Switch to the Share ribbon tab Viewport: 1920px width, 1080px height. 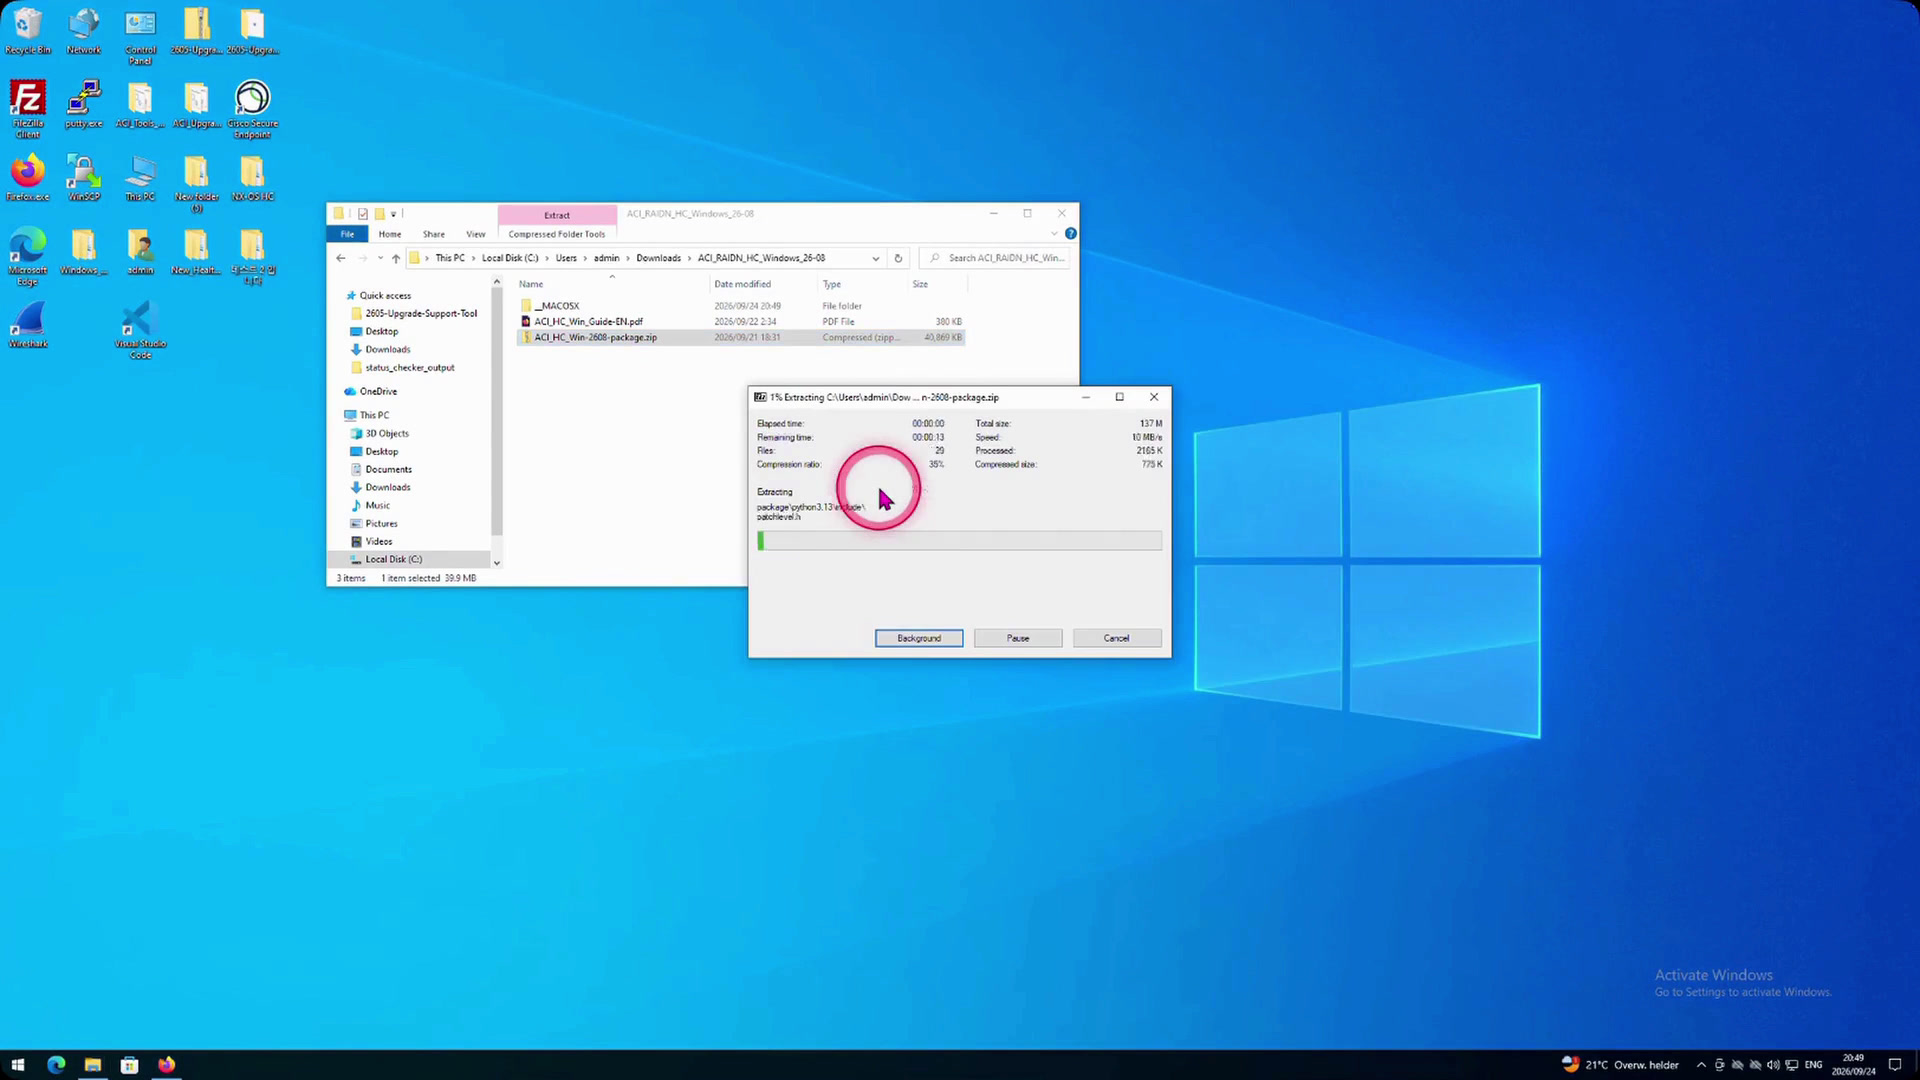[x=433, y=234]
